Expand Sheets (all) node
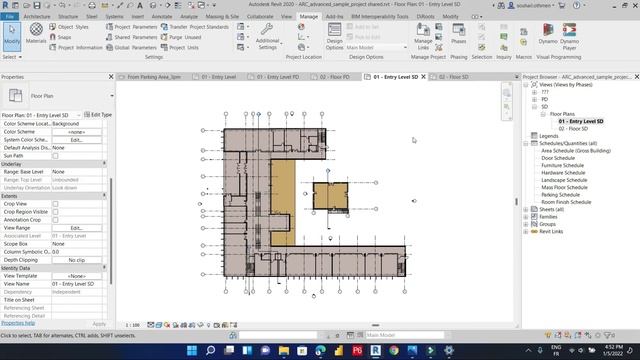 (526, 209)
